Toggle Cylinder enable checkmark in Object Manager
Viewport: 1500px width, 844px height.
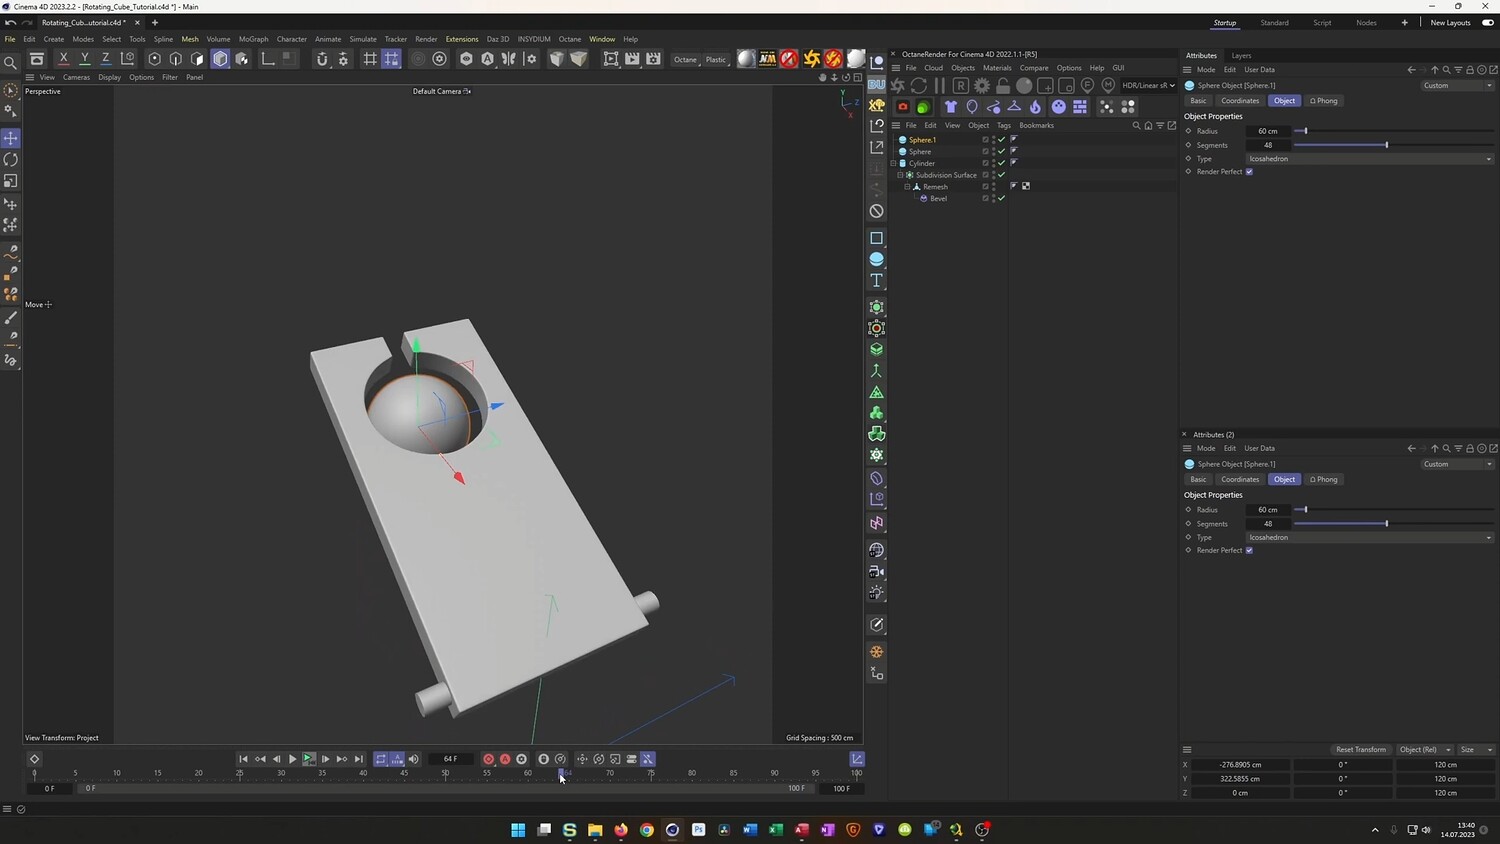point(1001,163)
